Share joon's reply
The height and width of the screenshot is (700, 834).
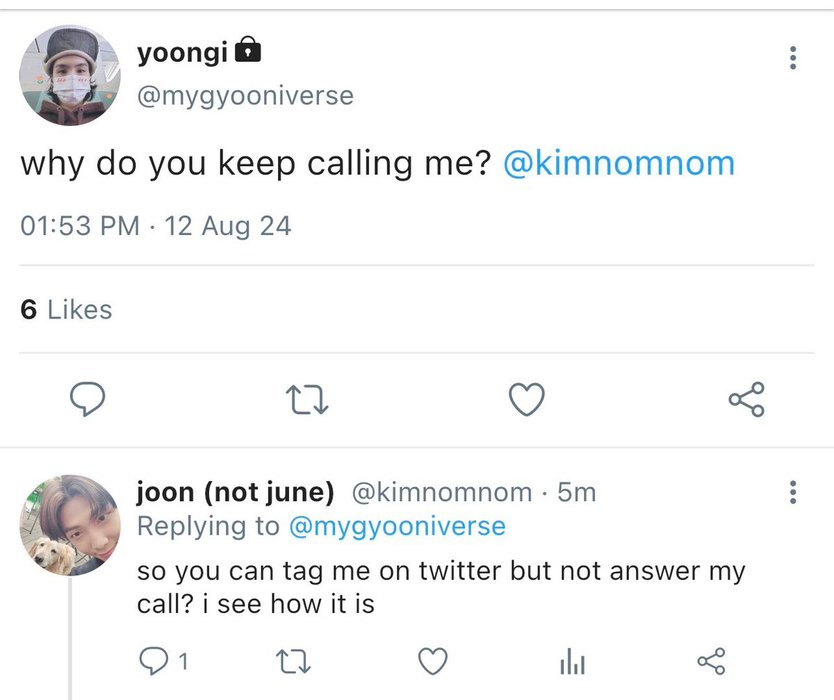(x=710, y=661)
